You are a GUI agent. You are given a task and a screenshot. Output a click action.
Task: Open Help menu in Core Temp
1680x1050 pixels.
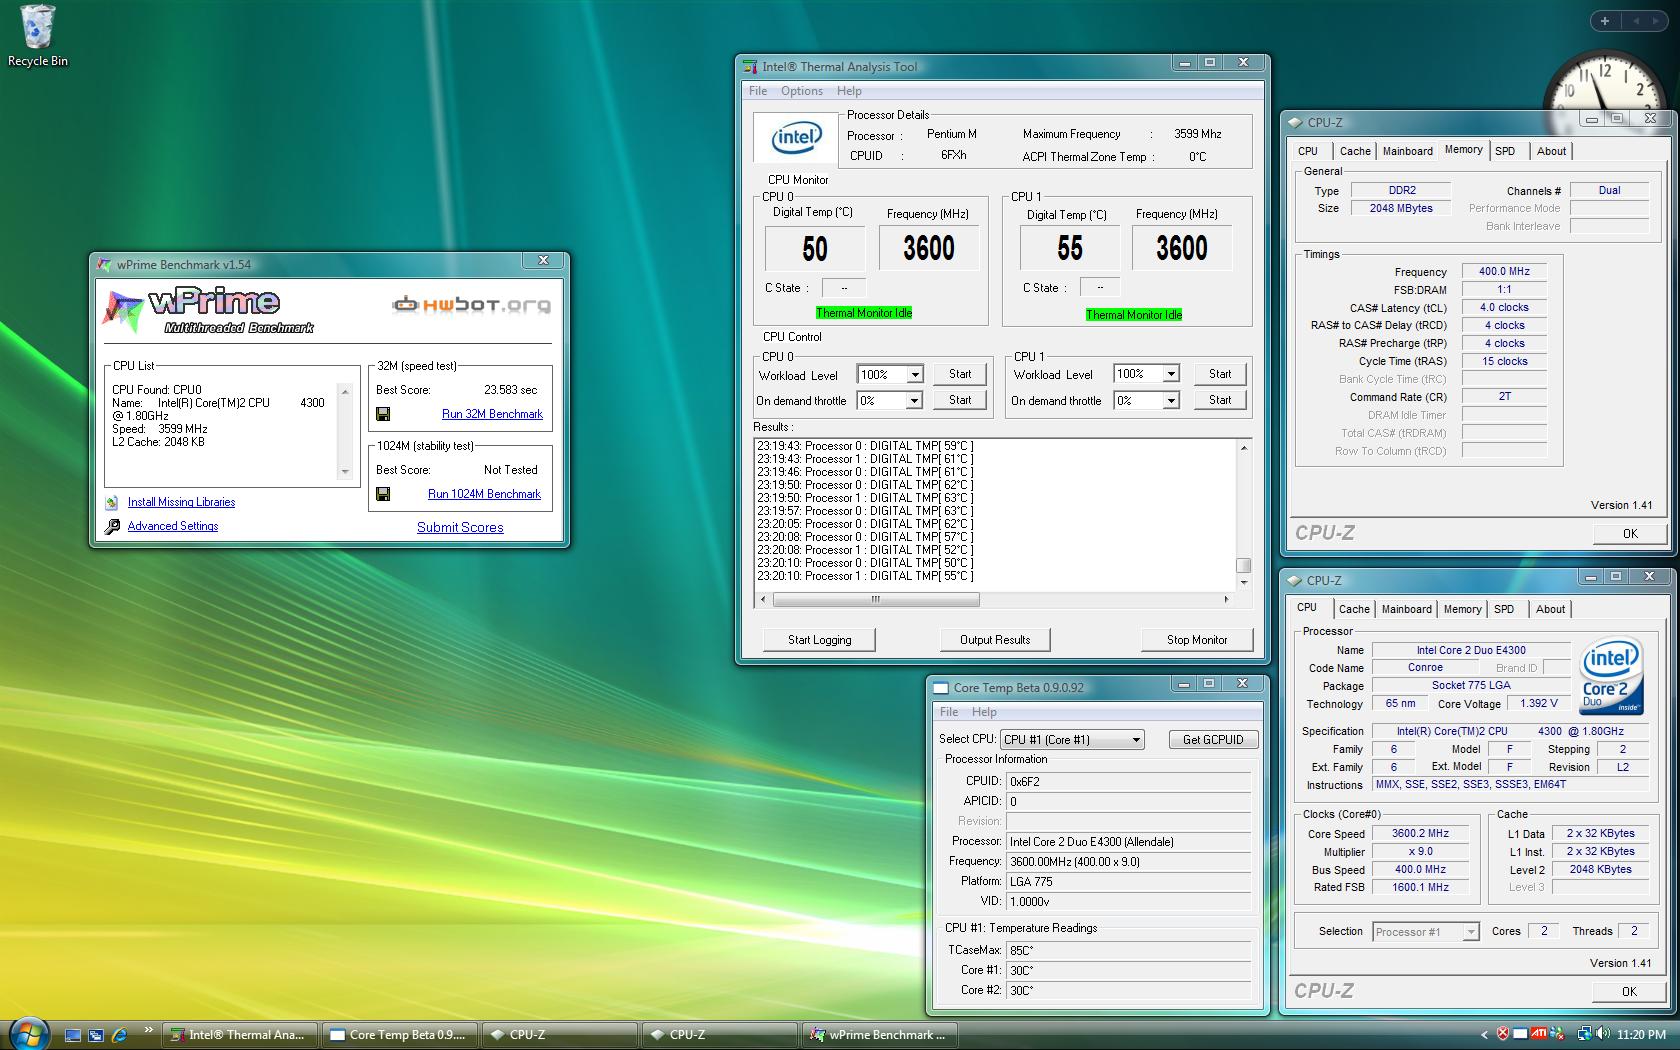(x=984, y=712)
